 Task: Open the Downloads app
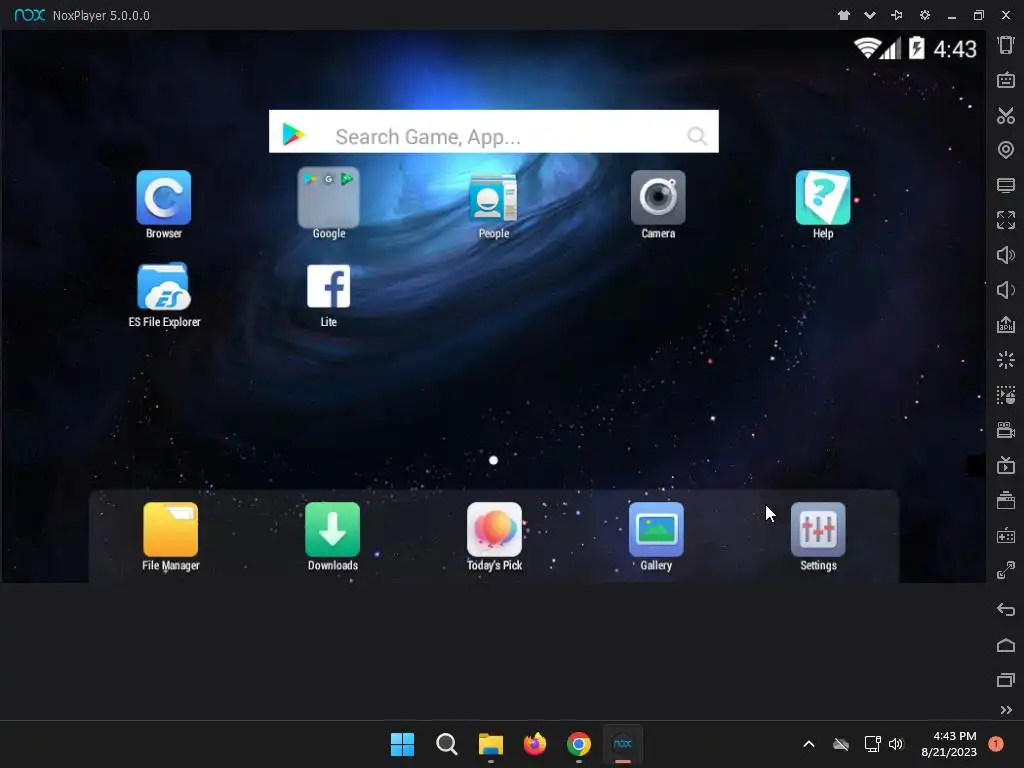[x=332, y=530]
